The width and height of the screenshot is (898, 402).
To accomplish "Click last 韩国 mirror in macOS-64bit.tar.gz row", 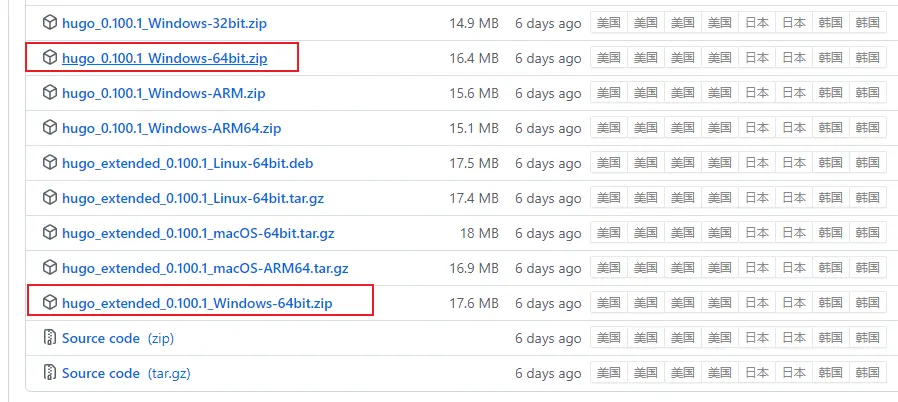I will pyautogui.click(x=867, y=233).
